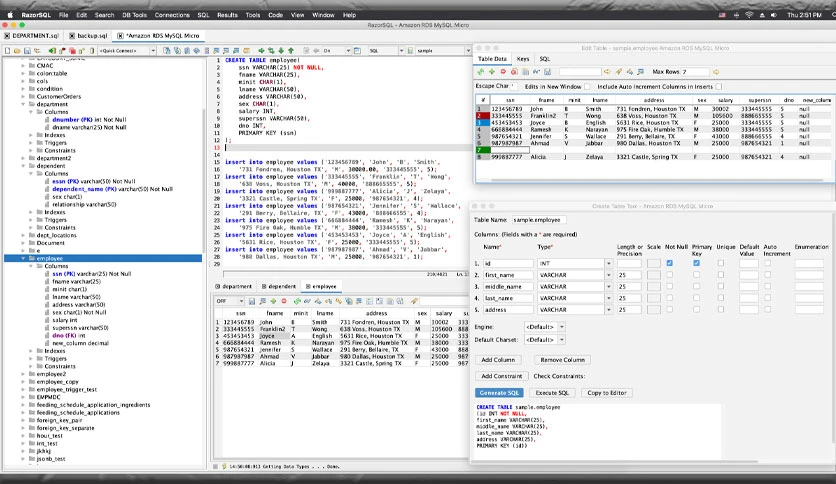Check Primary Key for the last_name column
The width and height of the screenshot is (836, 484).
click(696, 298)
